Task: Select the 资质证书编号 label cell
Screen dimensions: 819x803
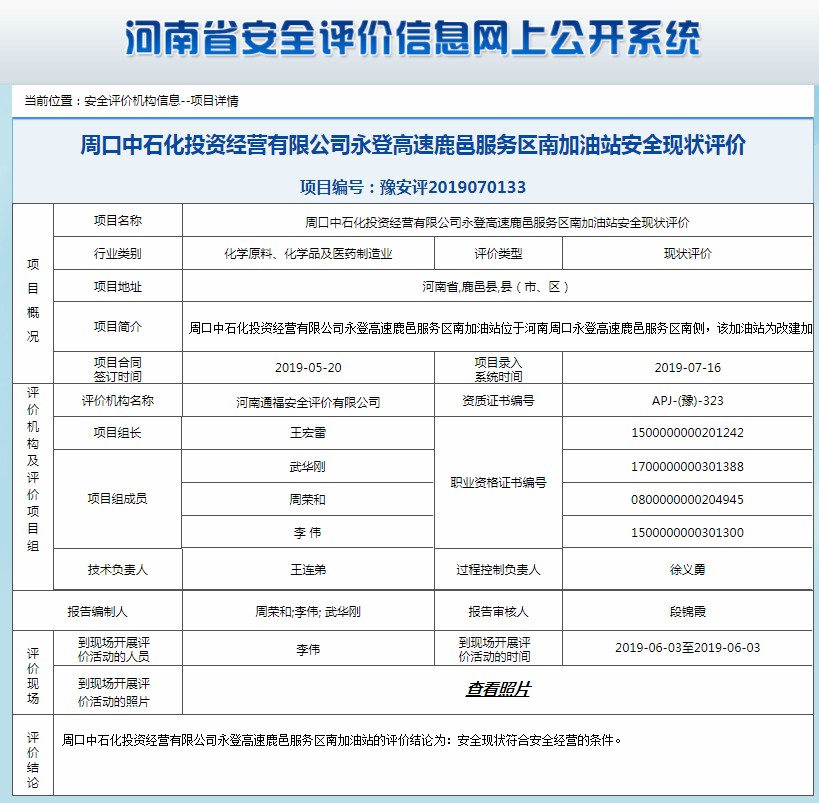Action: [x=498, y=401]
